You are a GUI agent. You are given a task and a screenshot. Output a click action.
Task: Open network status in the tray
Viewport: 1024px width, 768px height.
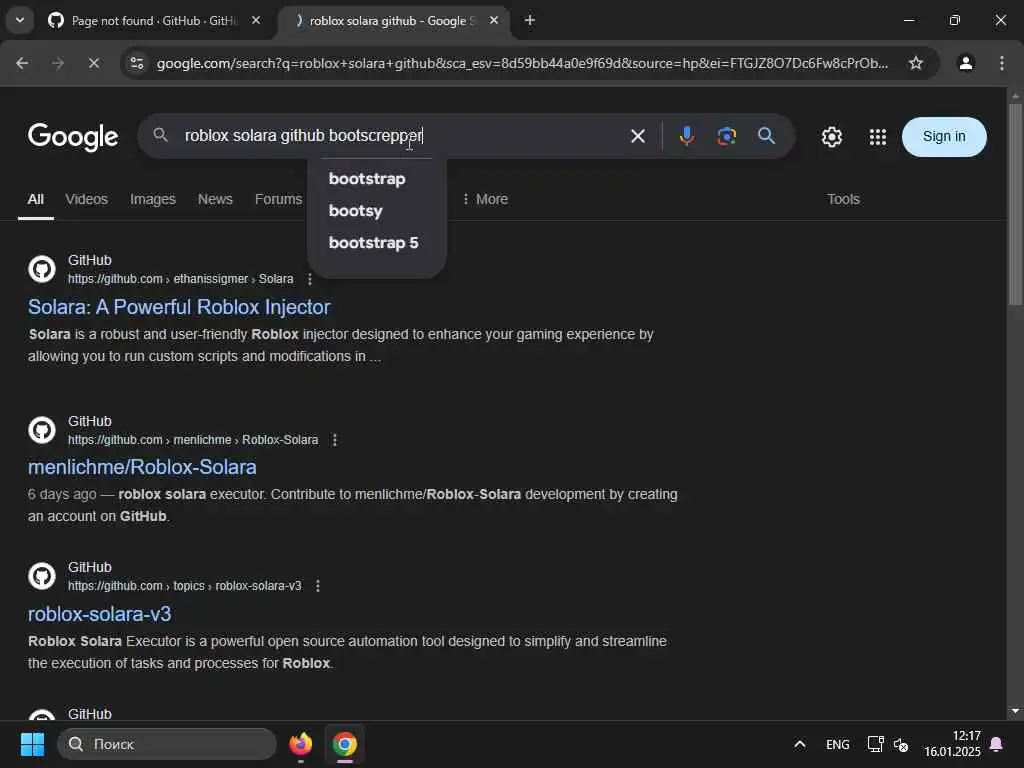875,744
